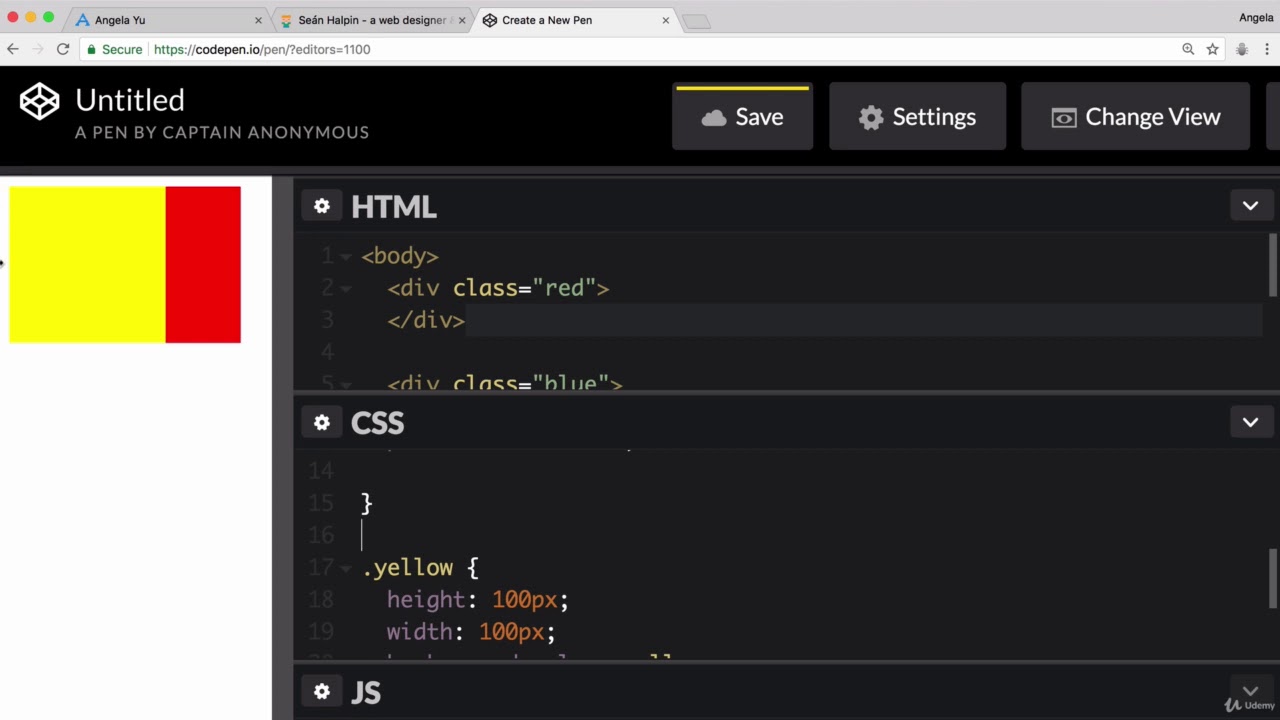Screen dimensions: 1280x720
Task: Open pen Settings
Action: pos(917,117)
